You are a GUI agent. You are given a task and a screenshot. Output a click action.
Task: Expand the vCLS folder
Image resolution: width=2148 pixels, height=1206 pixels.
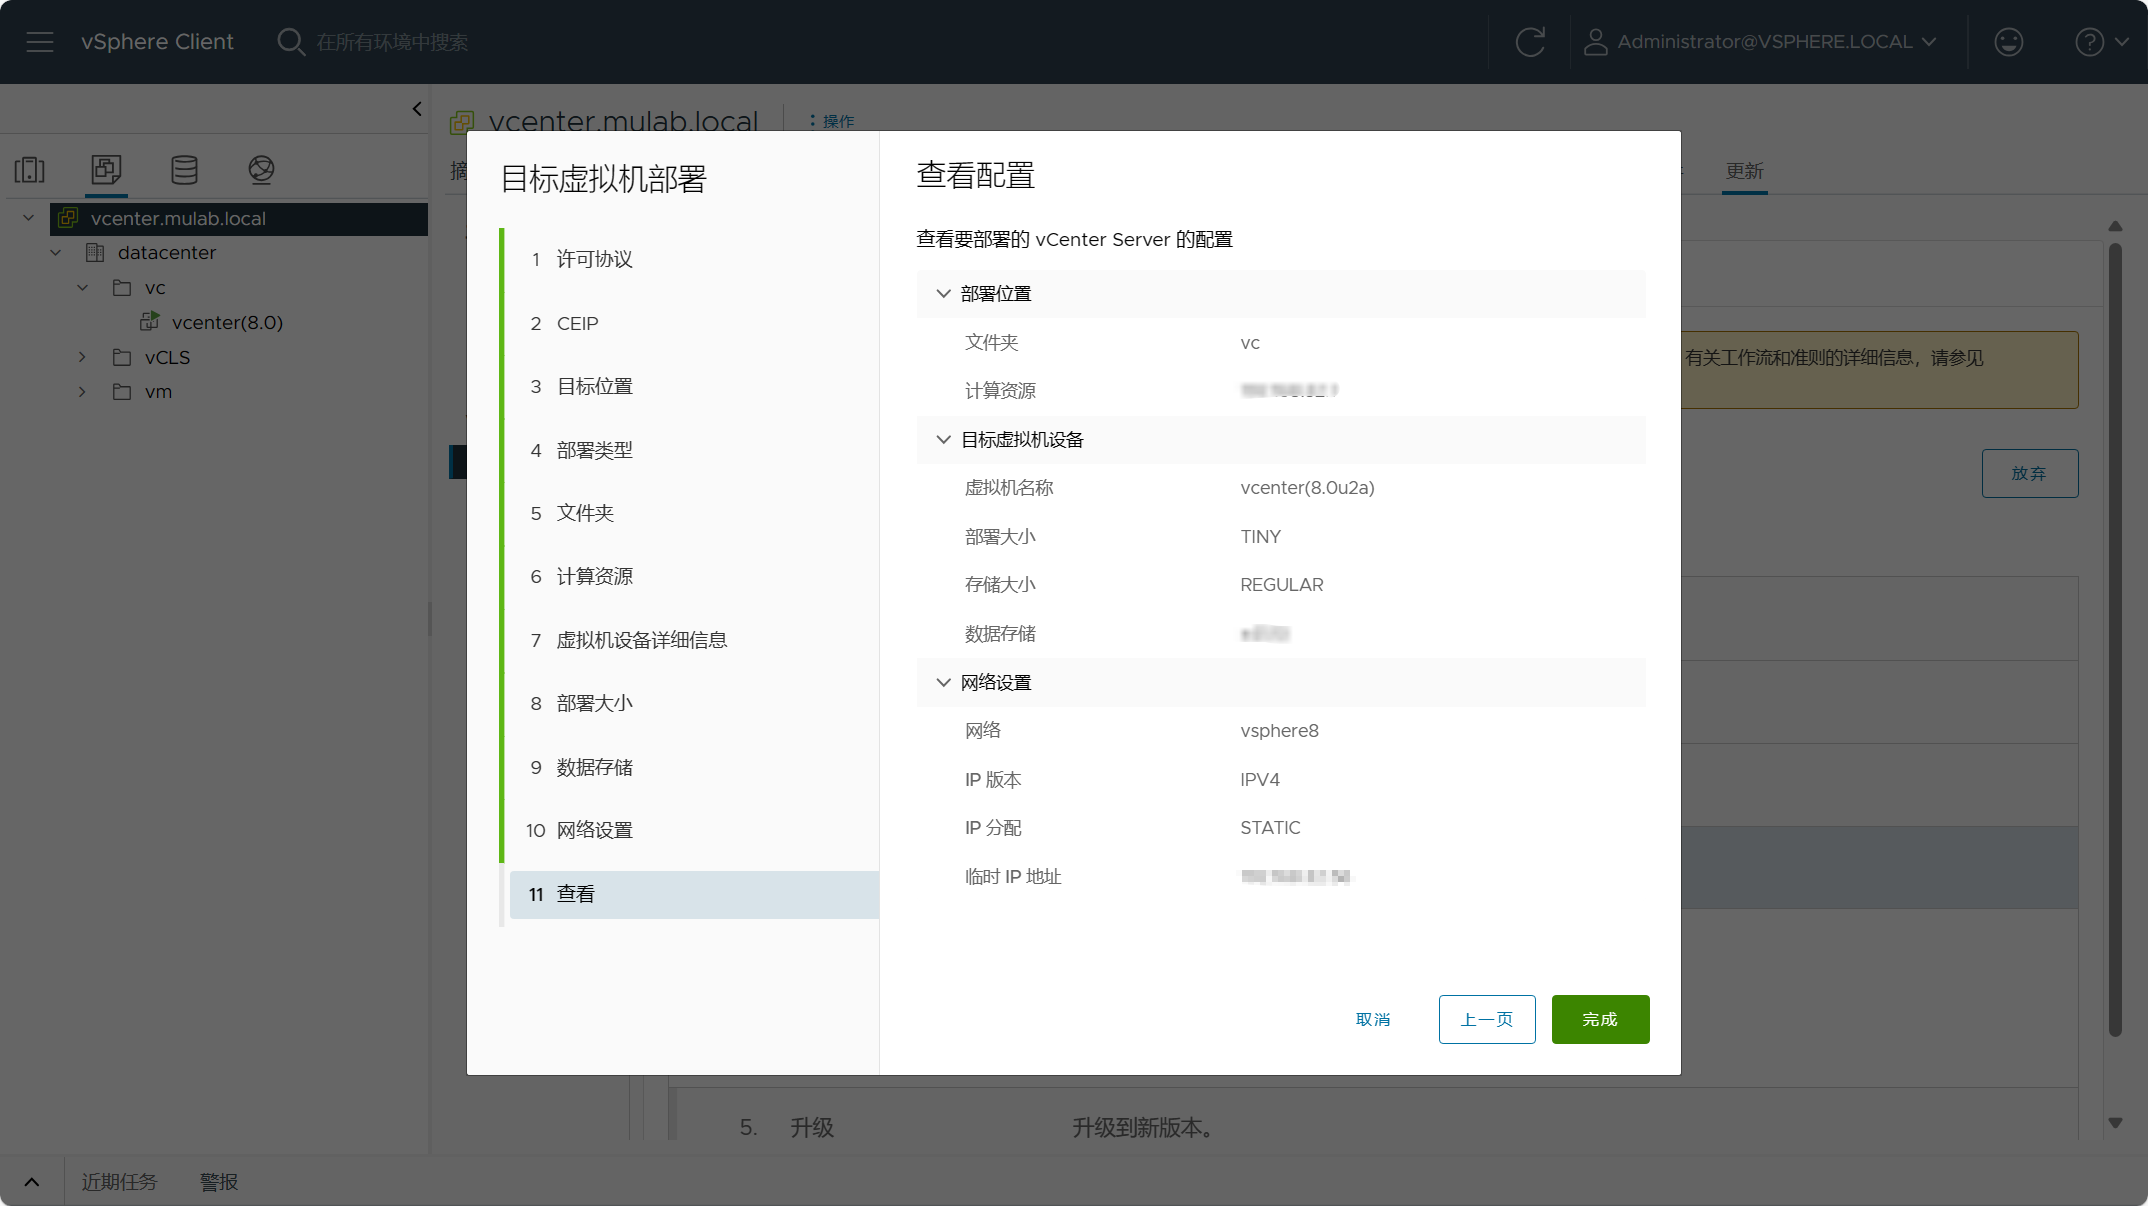tap(83, 357)
